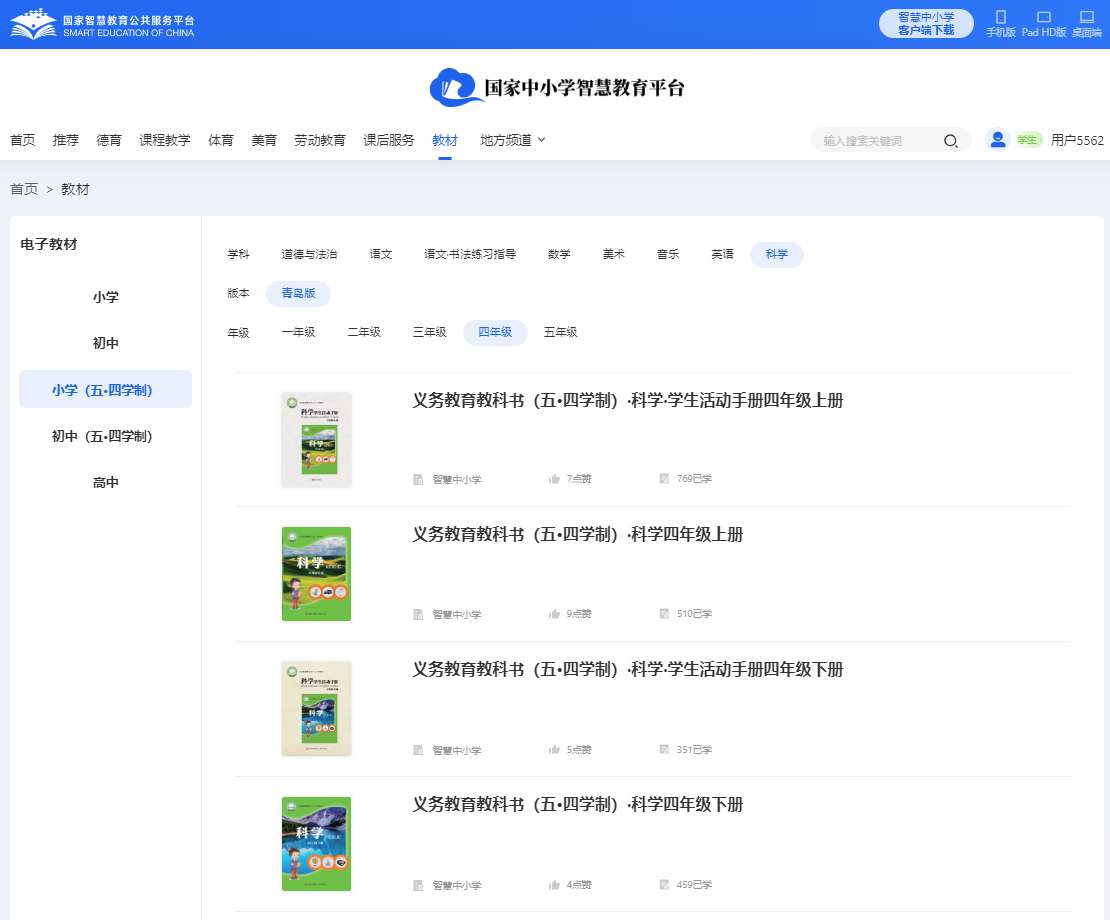Click the study icon beside 510已学
Viewport: 1110px width, 920px height.
pyautogui.click(x=664, y=614)
